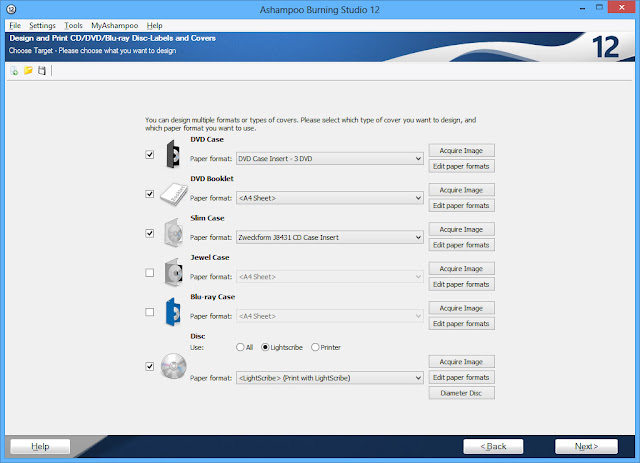Viewport: 640px width, 463px height.
Task: Click Acquire Image for Jewel Case
Action: [x=461, y=268]
